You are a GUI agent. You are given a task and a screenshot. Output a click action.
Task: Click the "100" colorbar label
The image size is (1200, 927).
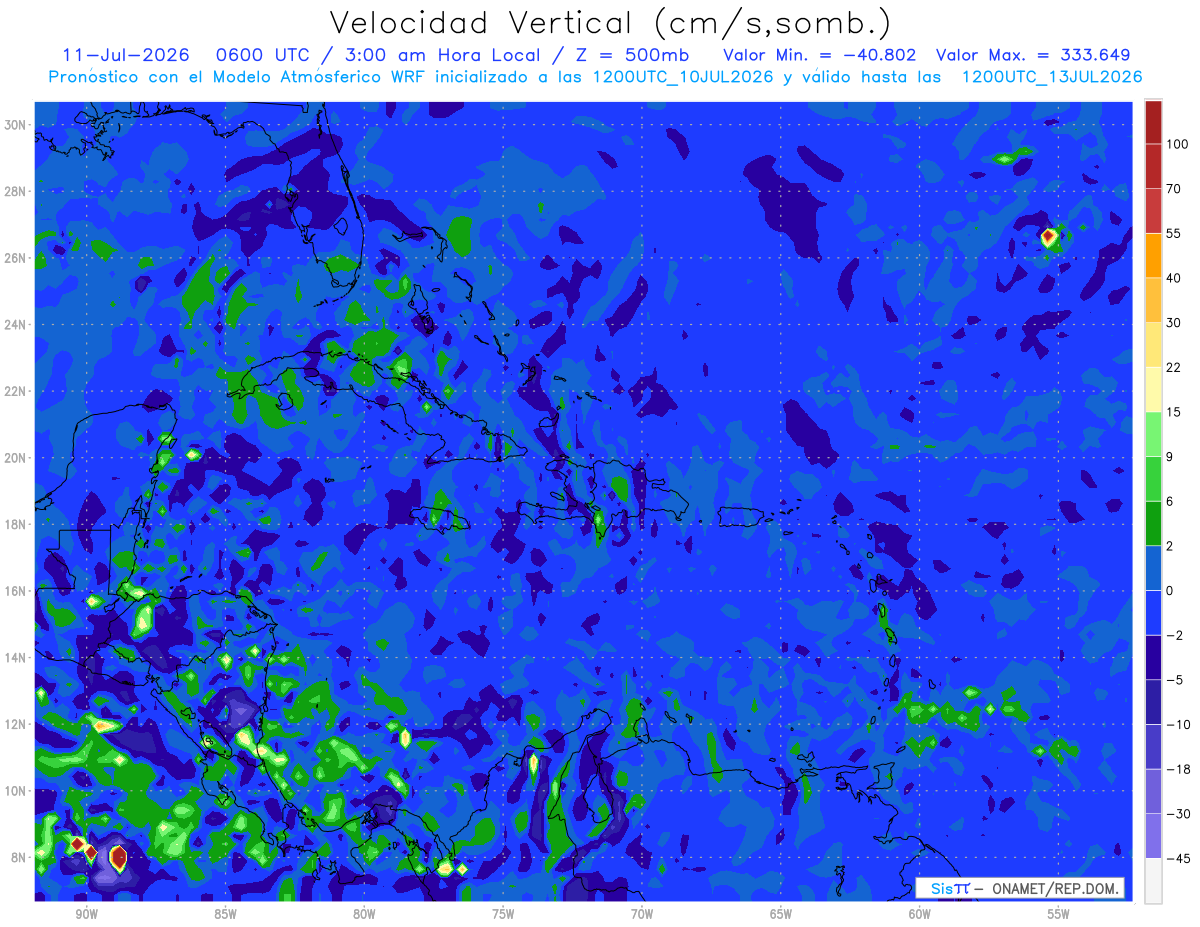pos(1177,144)
